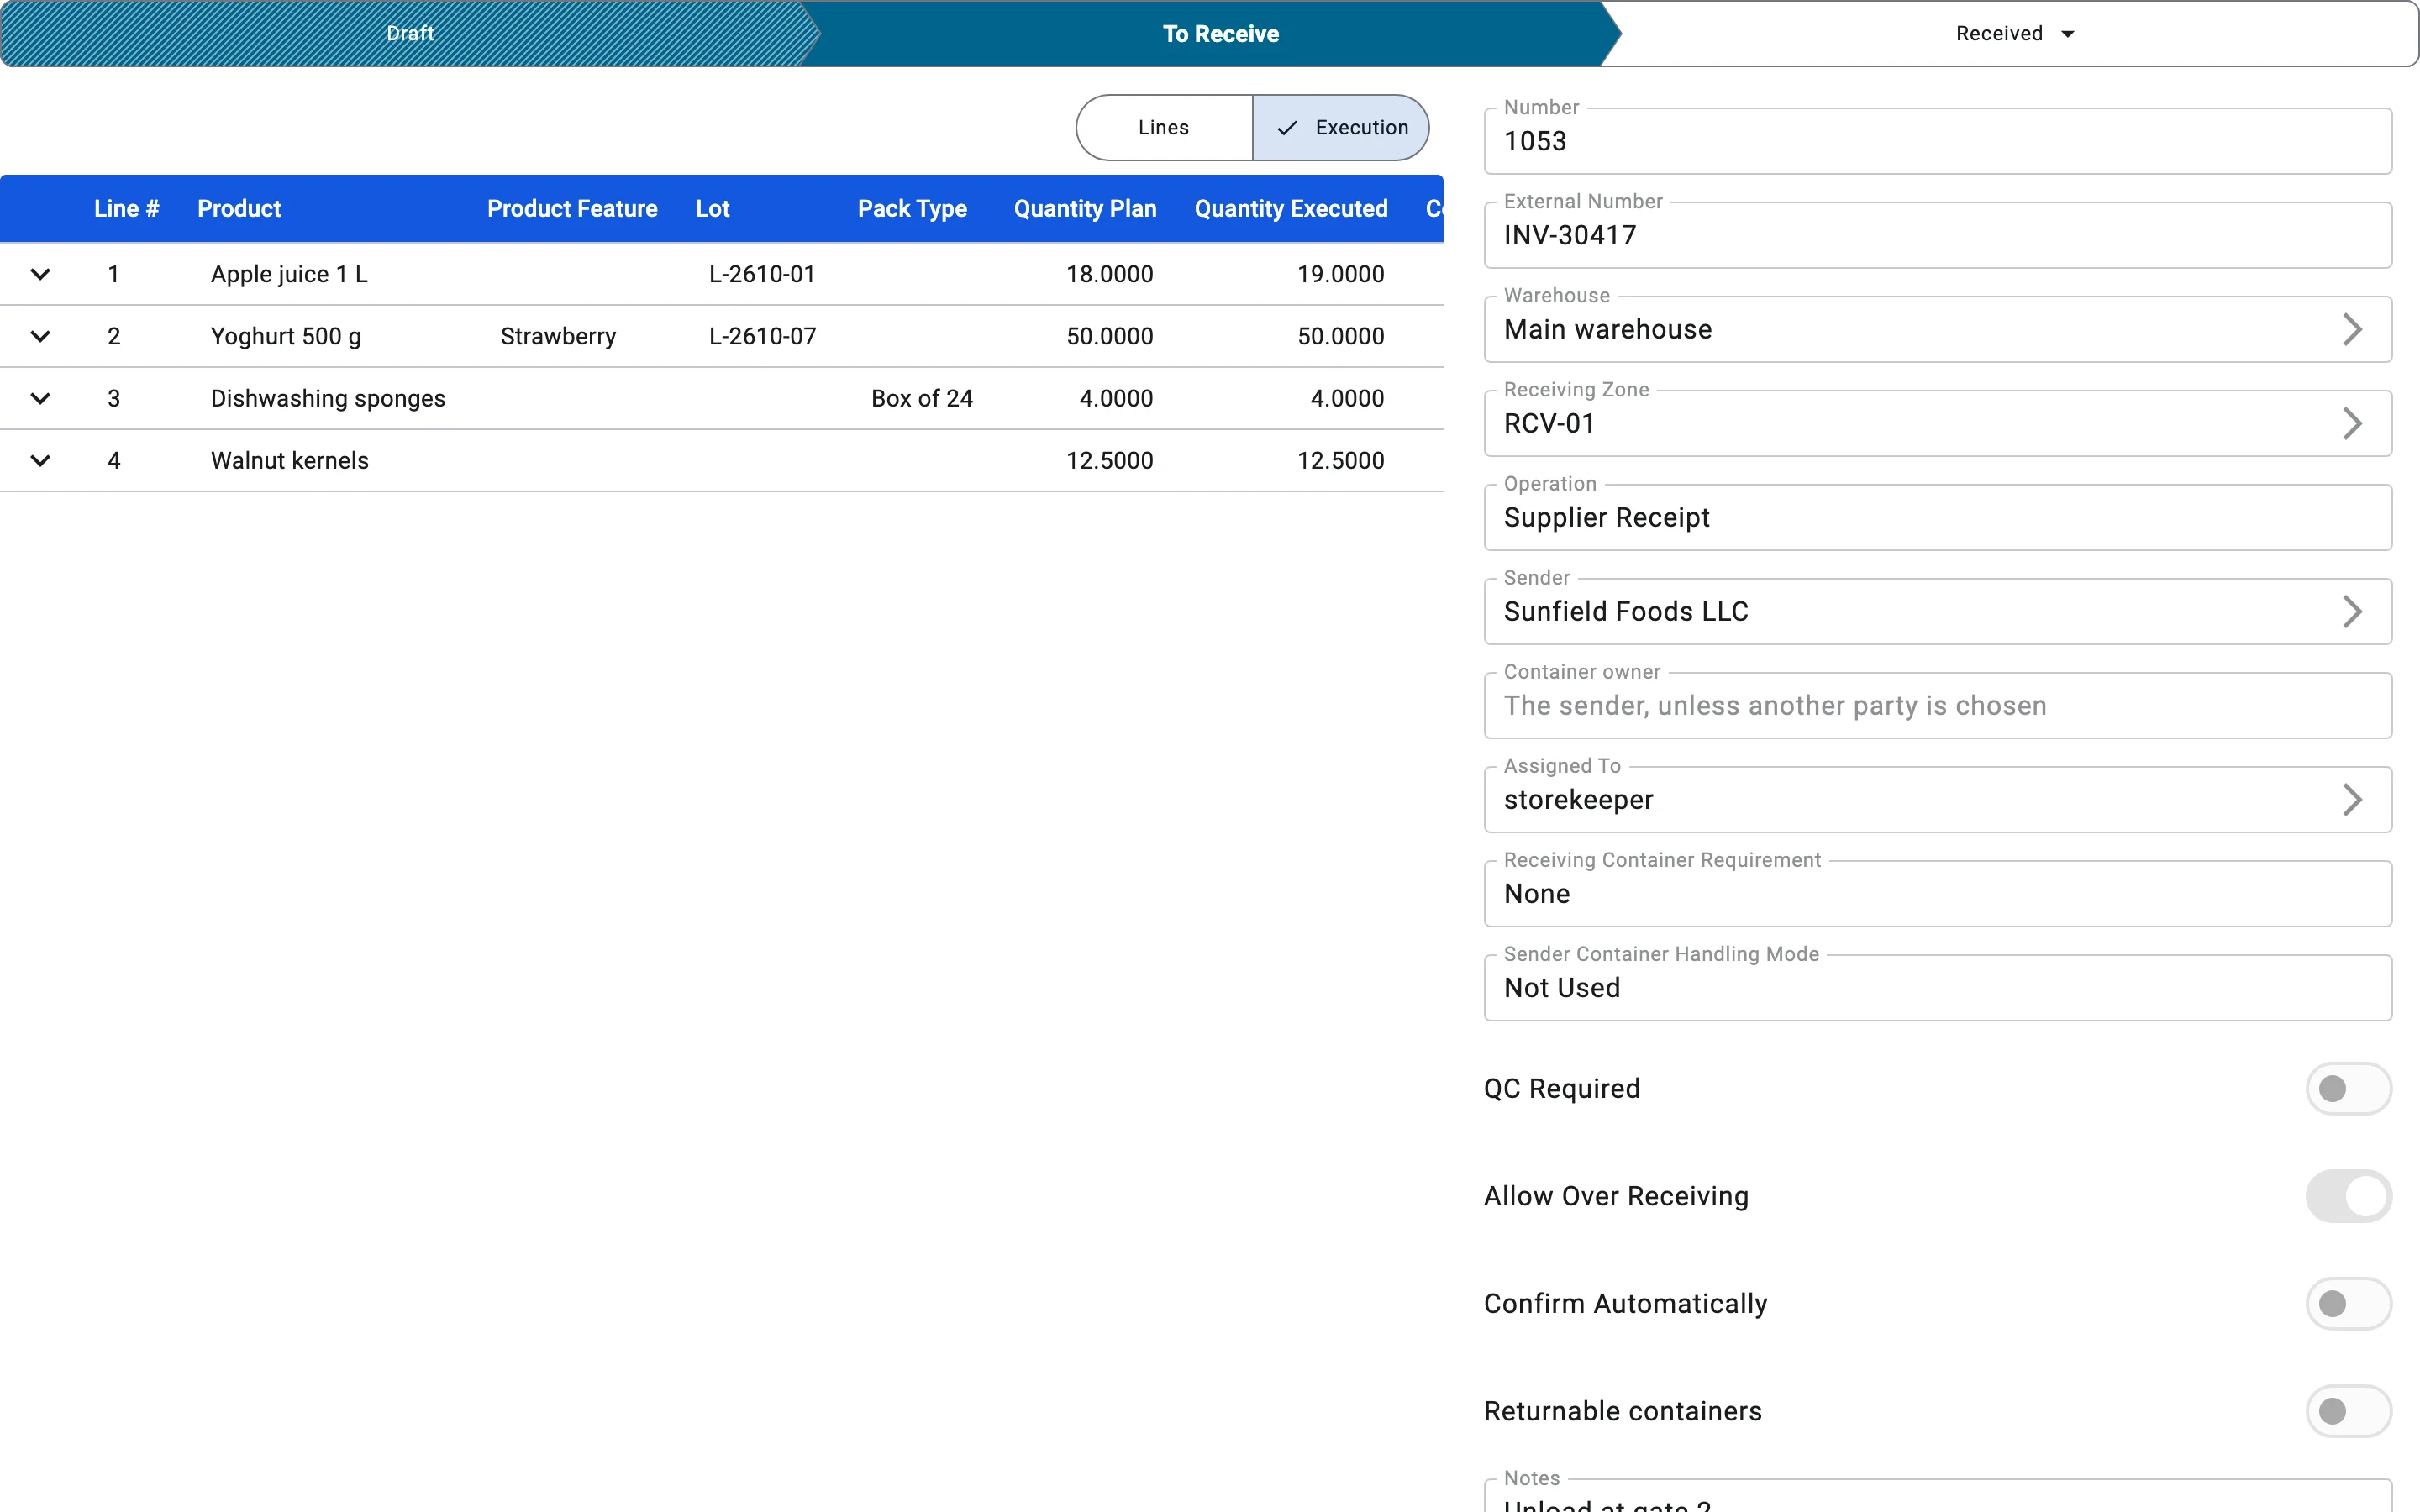Click the Lot column header
Viewport: 2420px width, 1512px height.
(x=713, y=209)
